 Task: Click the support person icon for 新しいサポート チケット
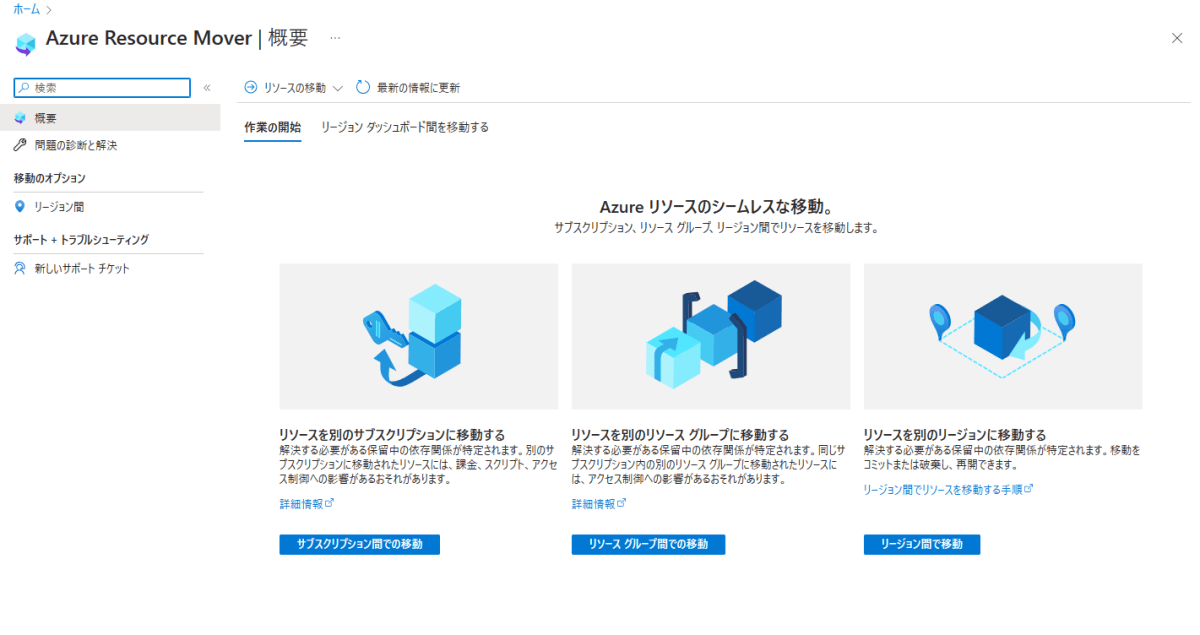[x=20, y=268]
